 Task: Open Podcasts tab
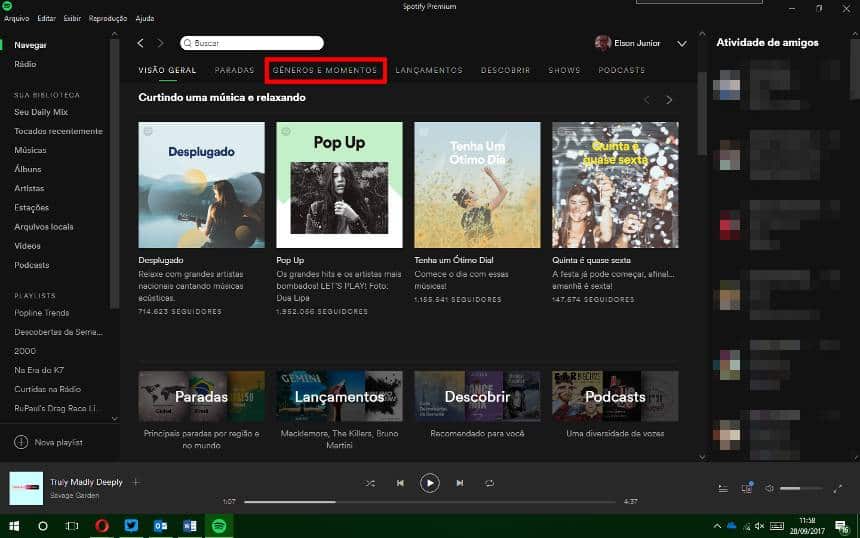[x=621, y=70]
